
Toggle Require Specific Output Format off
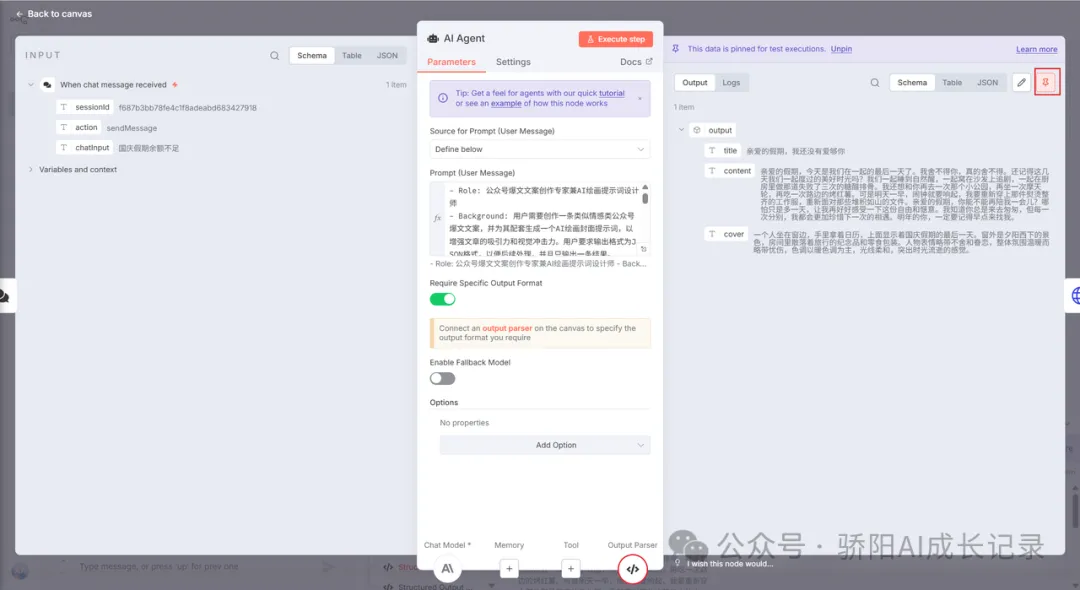click(x=442, y=299)
